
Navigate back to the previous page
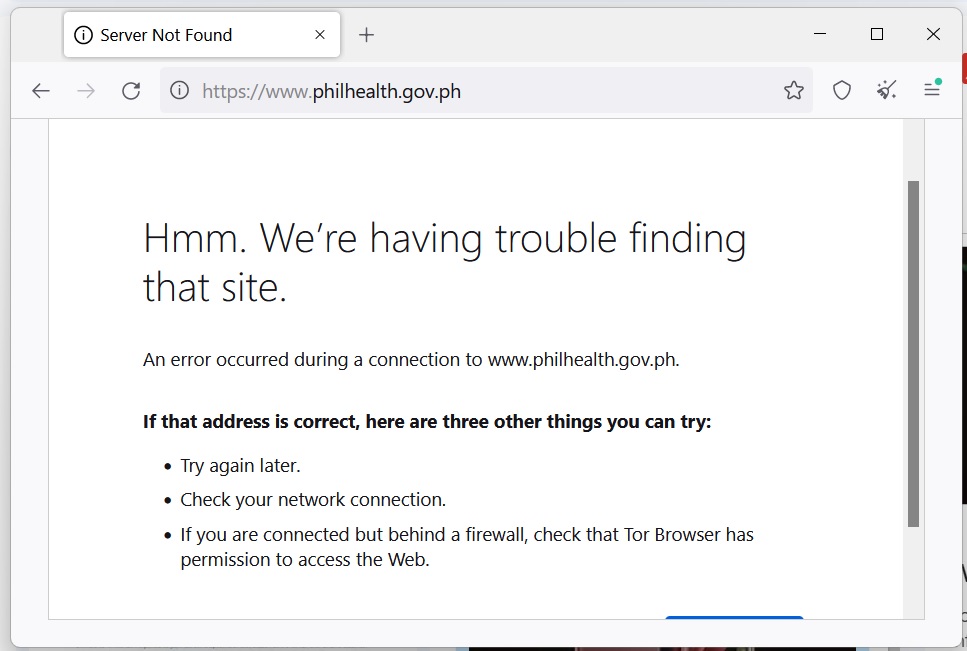(x=40, y=90)
